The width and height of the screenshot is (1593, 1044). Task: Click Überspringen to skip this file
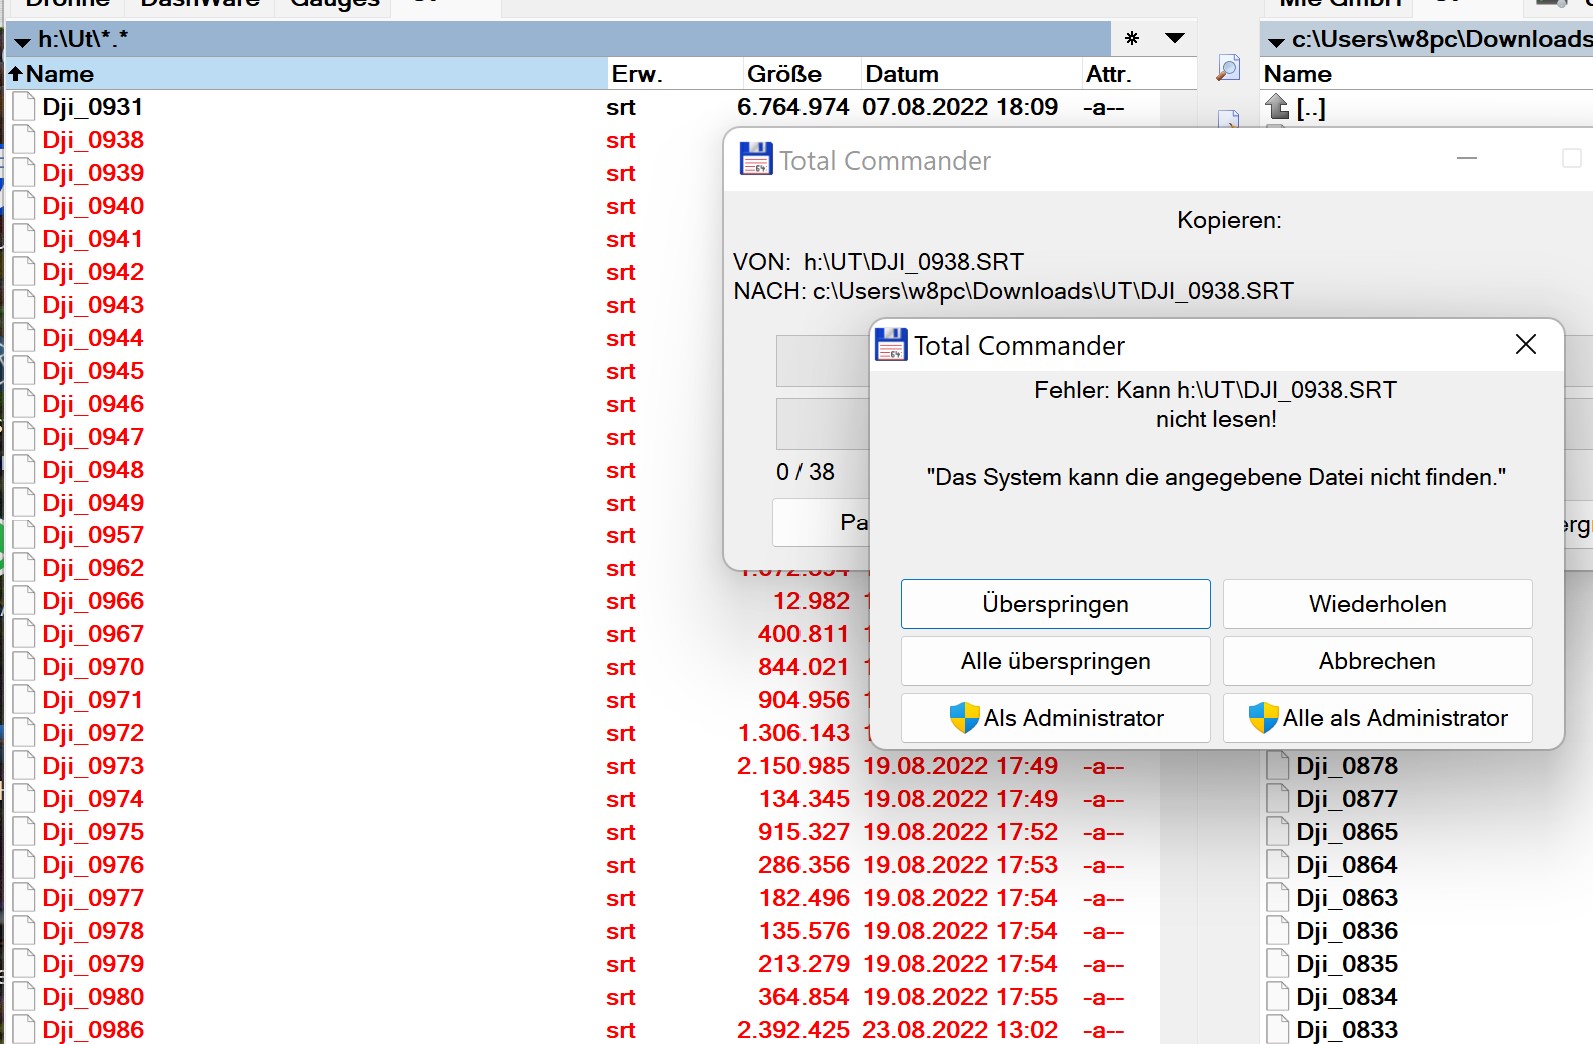[x=1055, y=604]
